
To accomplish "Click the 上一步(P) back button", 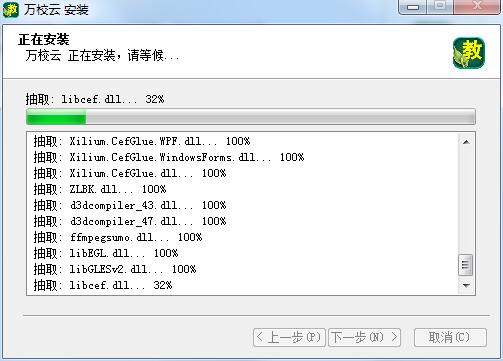I will (x=289, y=337).
